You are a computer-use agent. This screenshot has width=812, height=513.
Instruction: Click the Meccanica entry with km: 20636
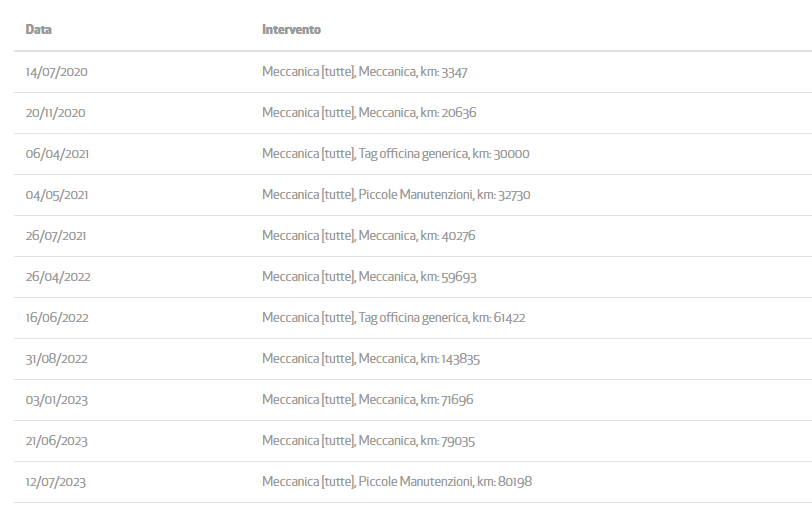[369, 113]
